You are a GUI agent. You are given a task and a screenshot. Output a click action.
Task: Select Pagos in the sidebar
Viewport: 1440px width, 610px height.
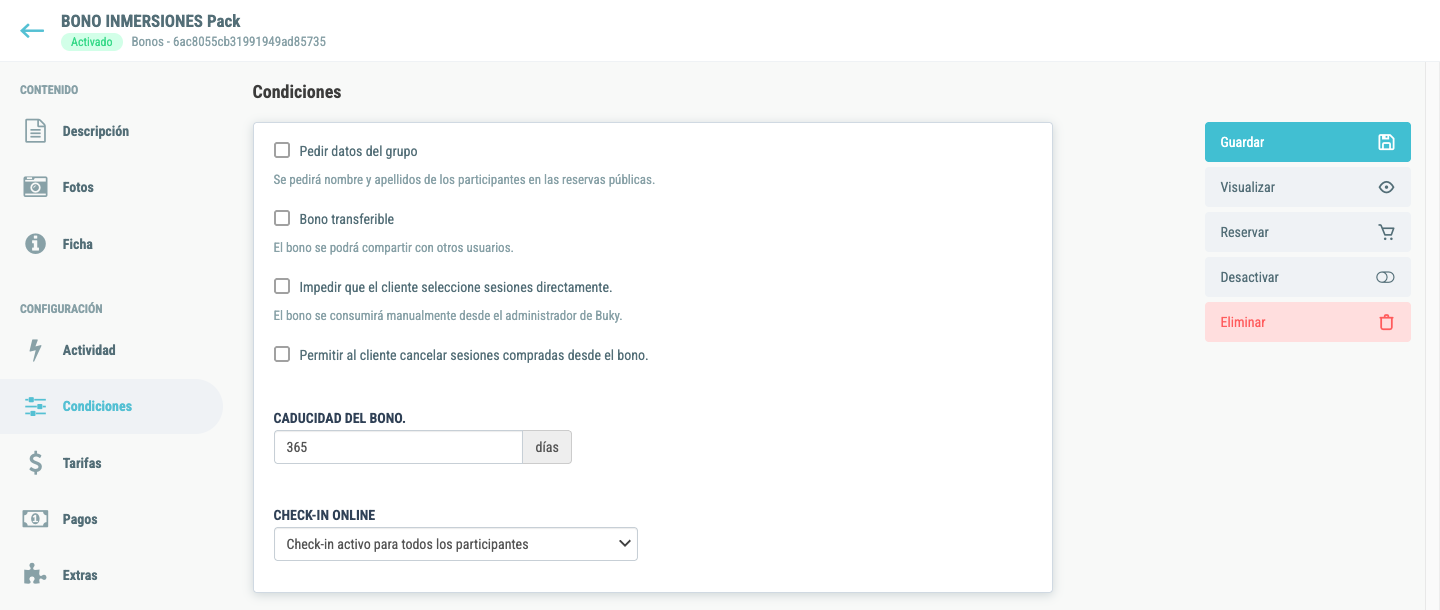point(80,519)
